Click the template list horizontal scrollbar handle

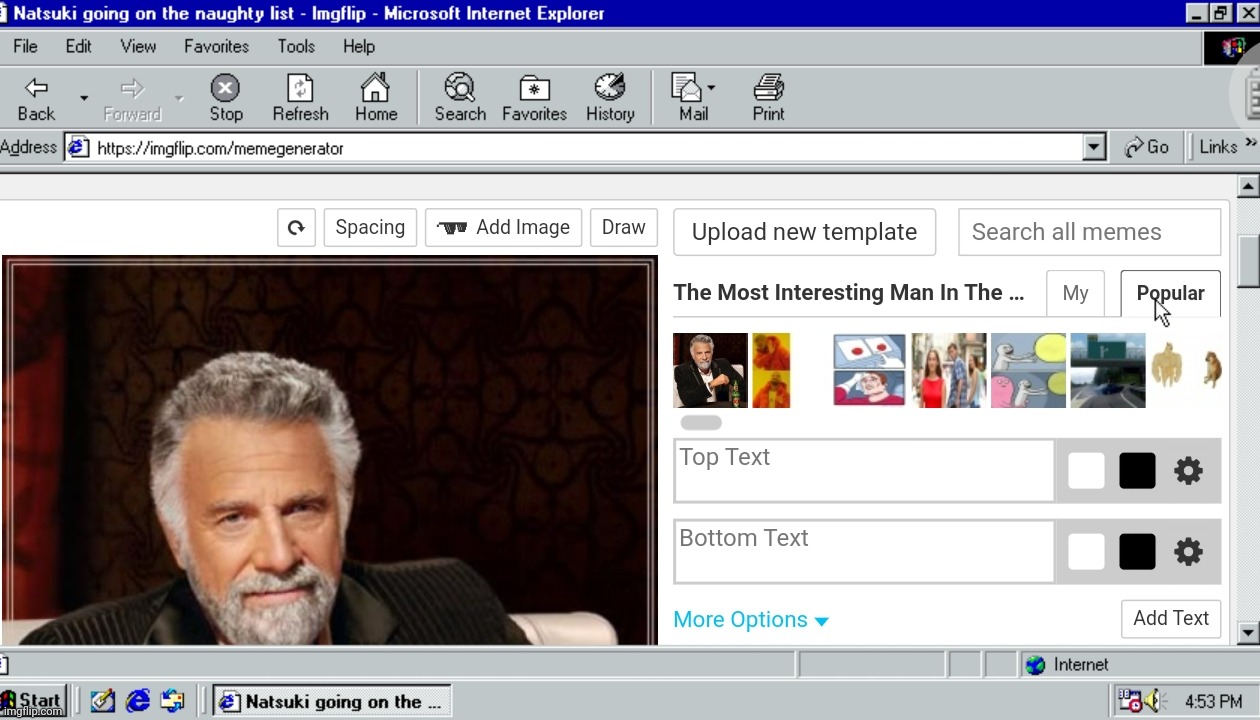[701, 423]
